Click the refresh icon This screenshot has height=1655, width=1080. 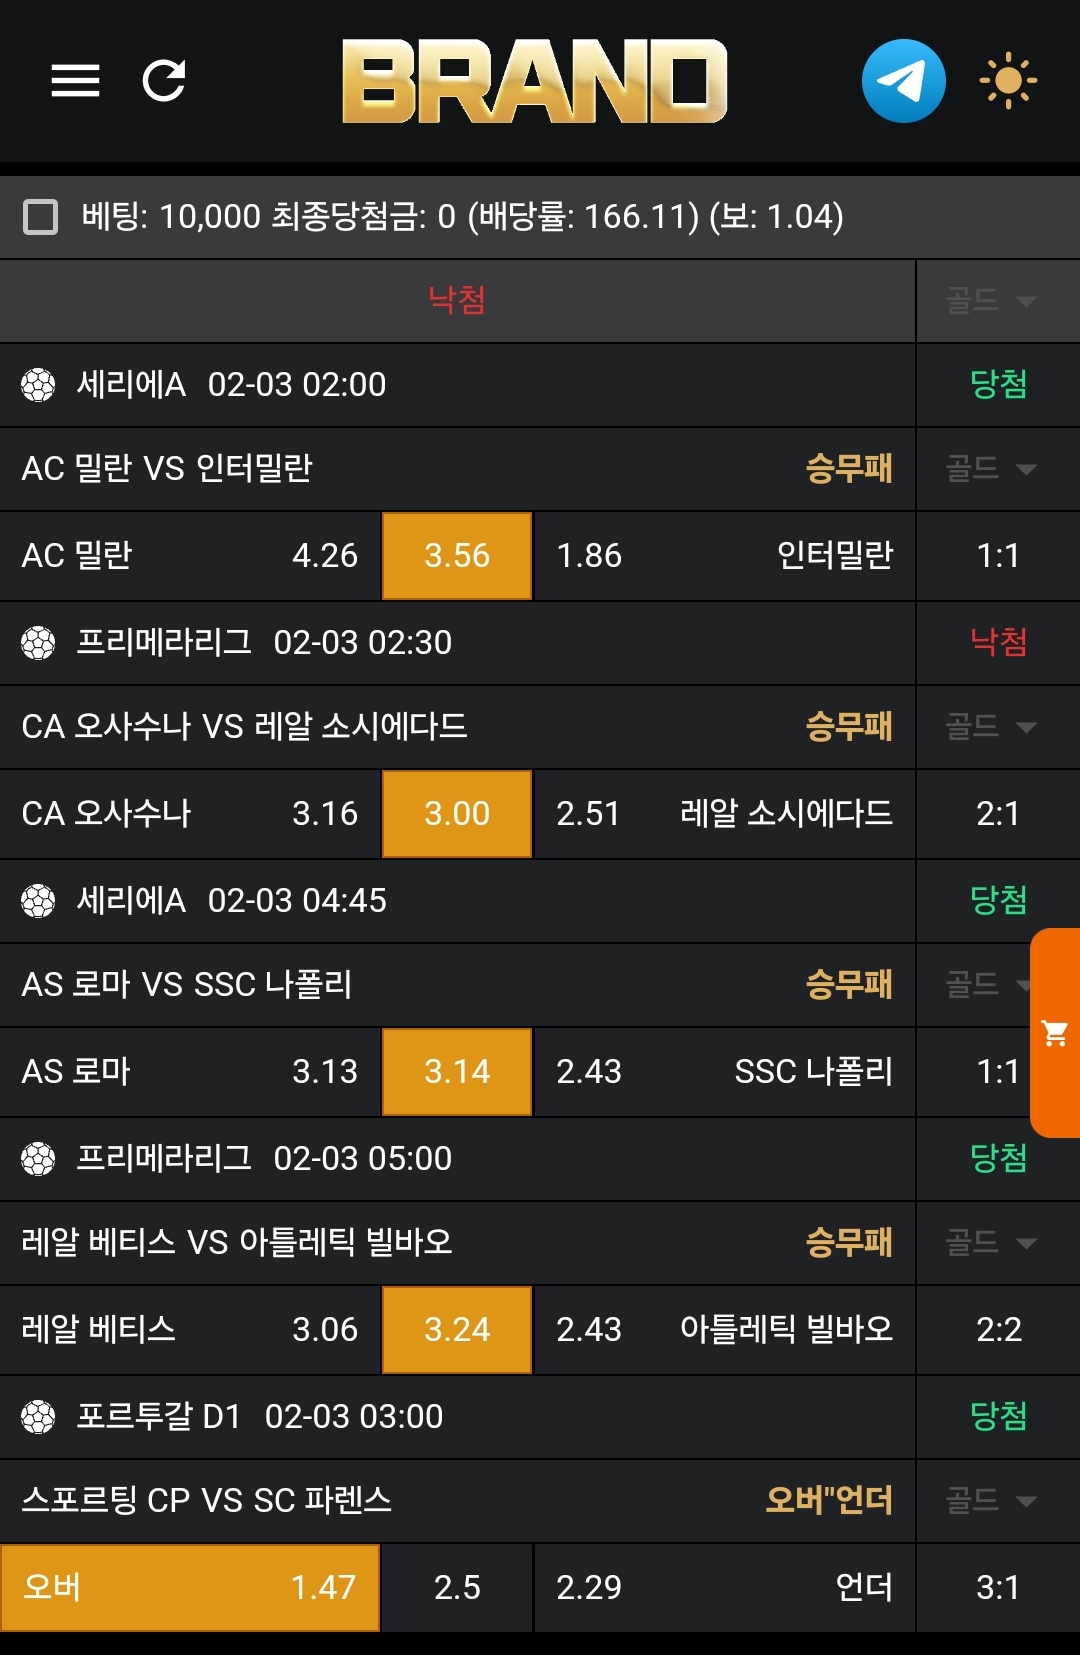(164, 81)
